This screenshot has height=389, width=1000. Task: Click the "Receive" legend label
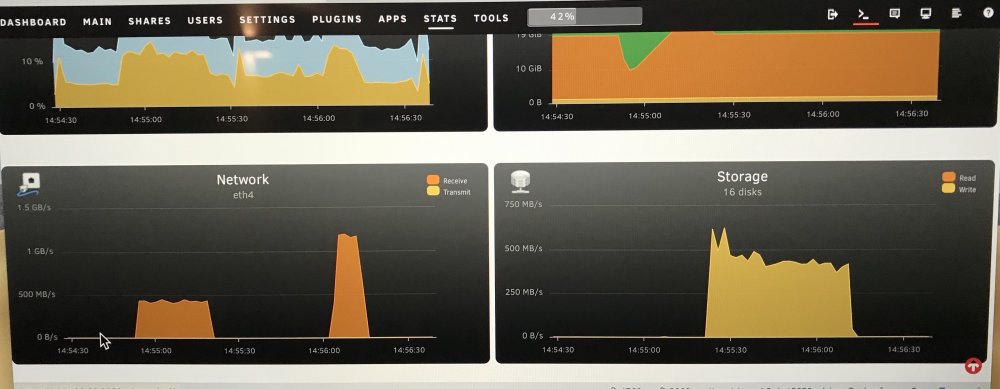pos(455,181)
